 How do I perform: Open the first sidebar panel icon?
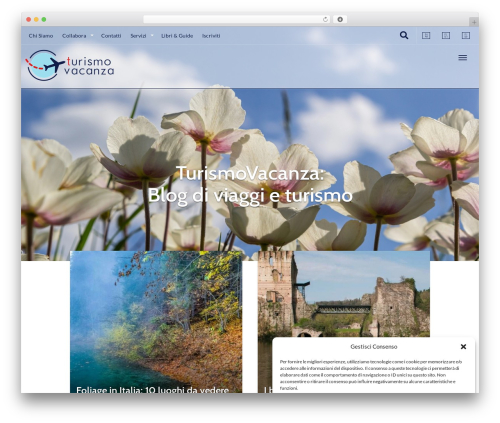(426, 35)
